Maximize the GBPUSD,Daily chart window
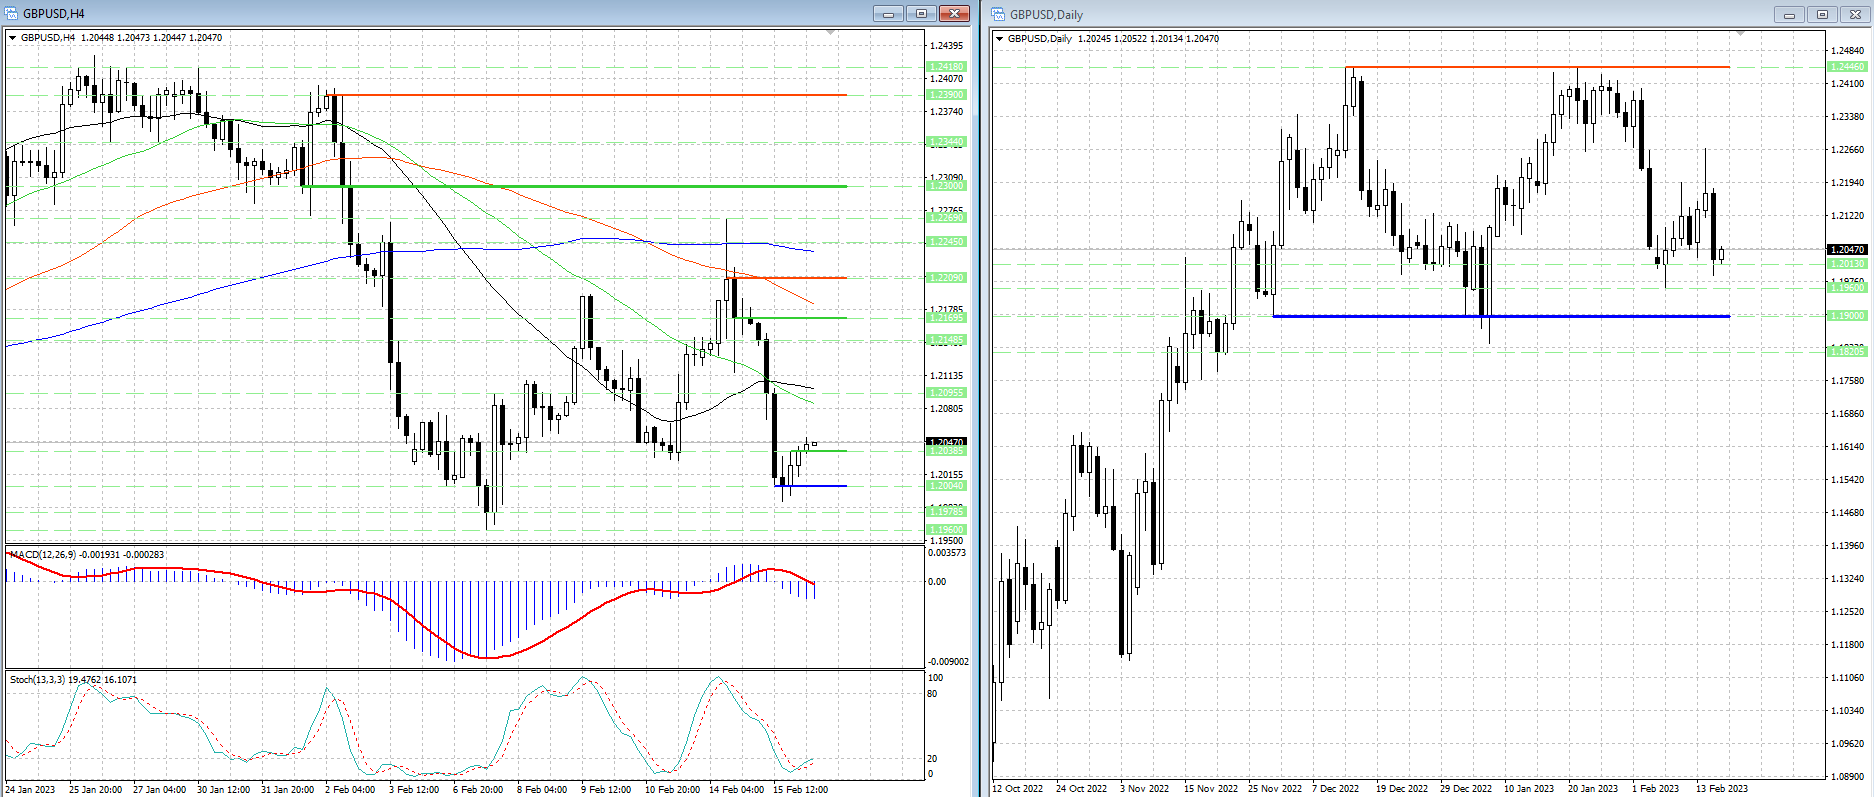 1822,14
